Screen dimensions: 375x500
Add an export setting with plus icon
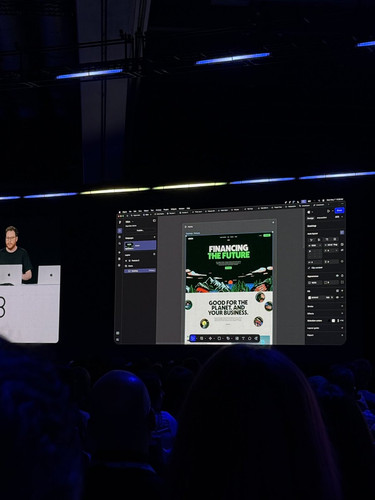click(342, 335)
